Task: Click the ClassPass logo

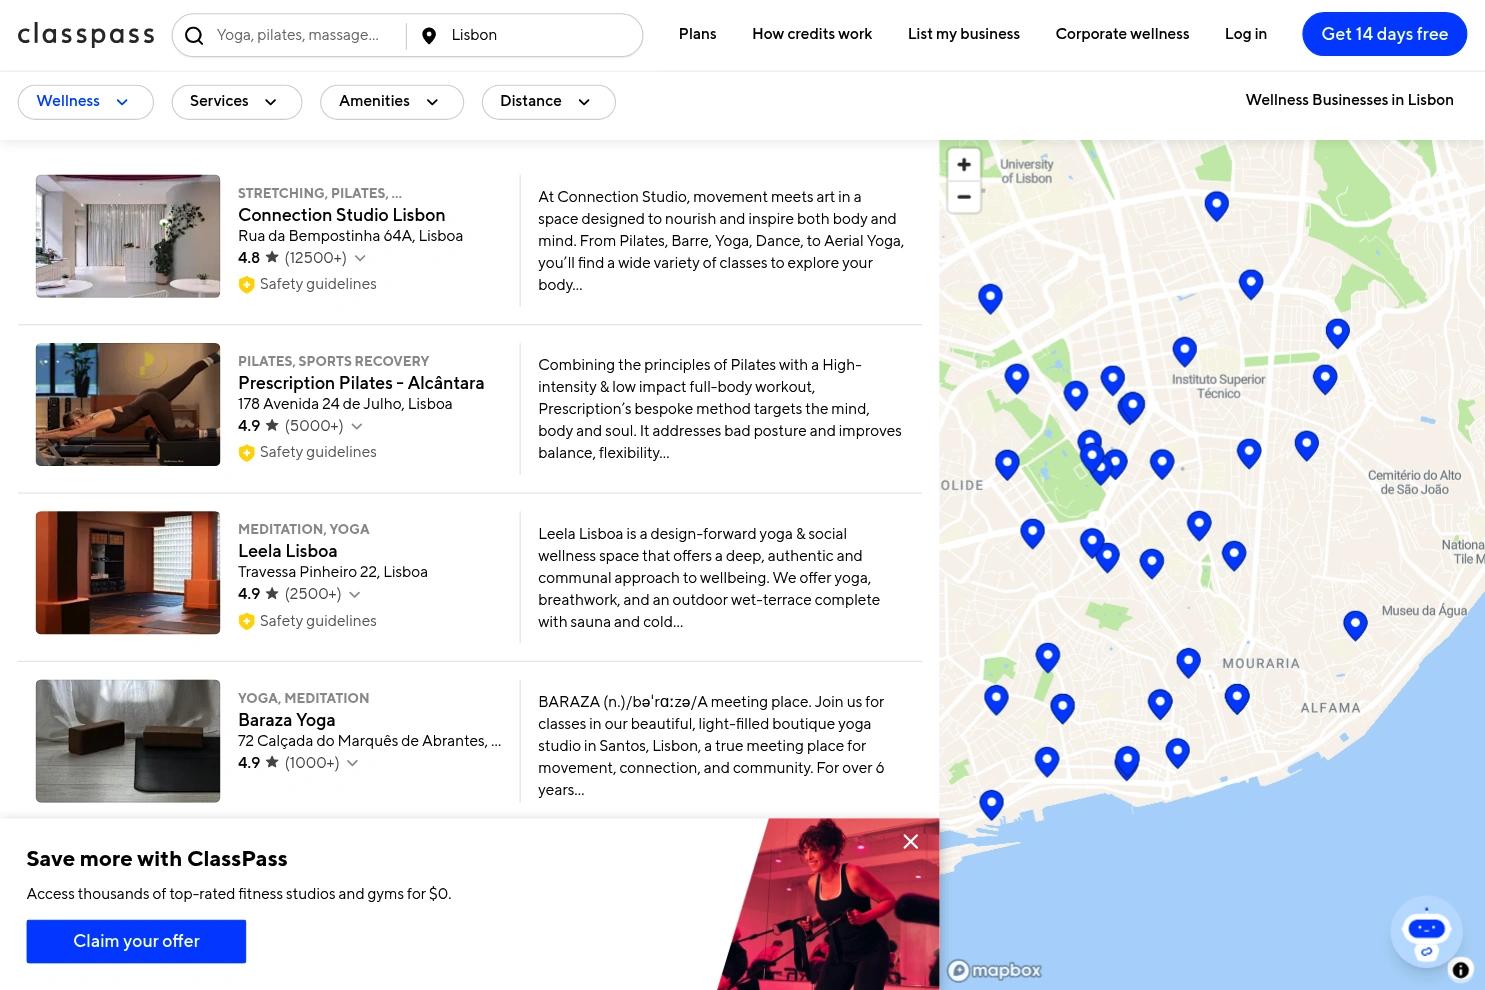Action: pos(86,35)
